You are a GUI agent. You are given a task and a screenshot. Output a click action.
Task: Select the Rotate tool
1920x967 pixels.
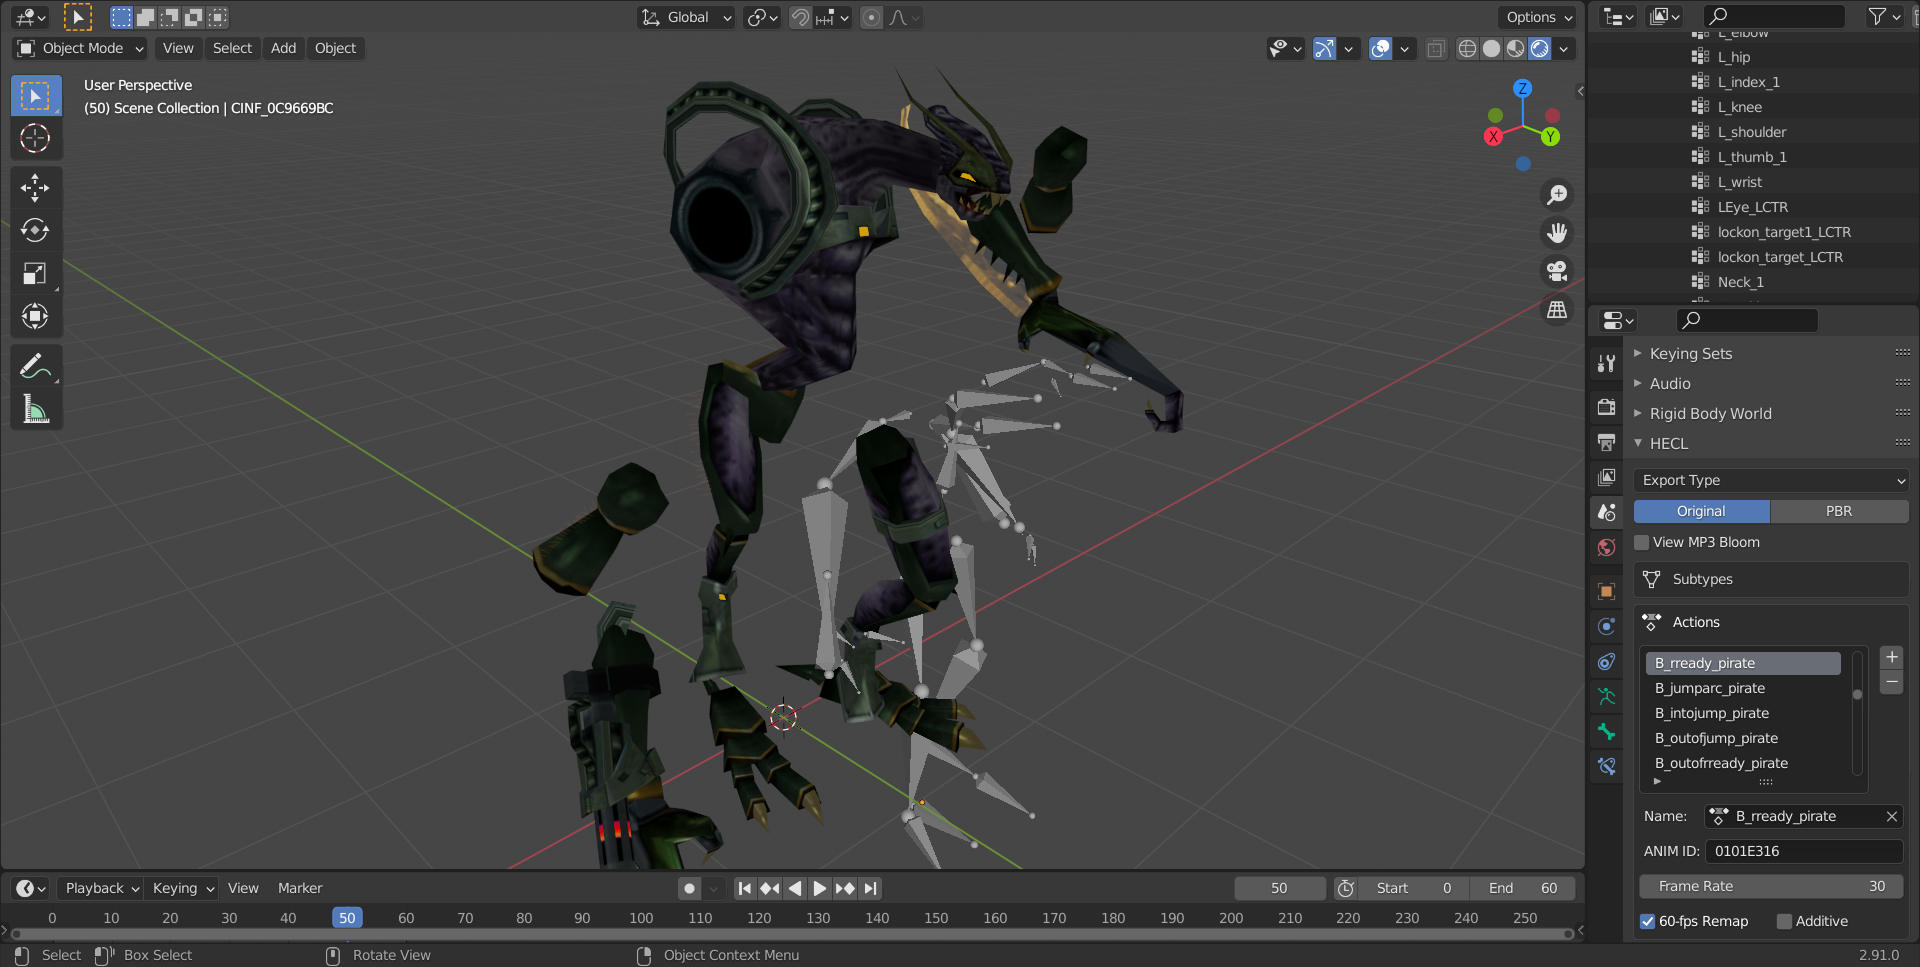coord(36,230)
